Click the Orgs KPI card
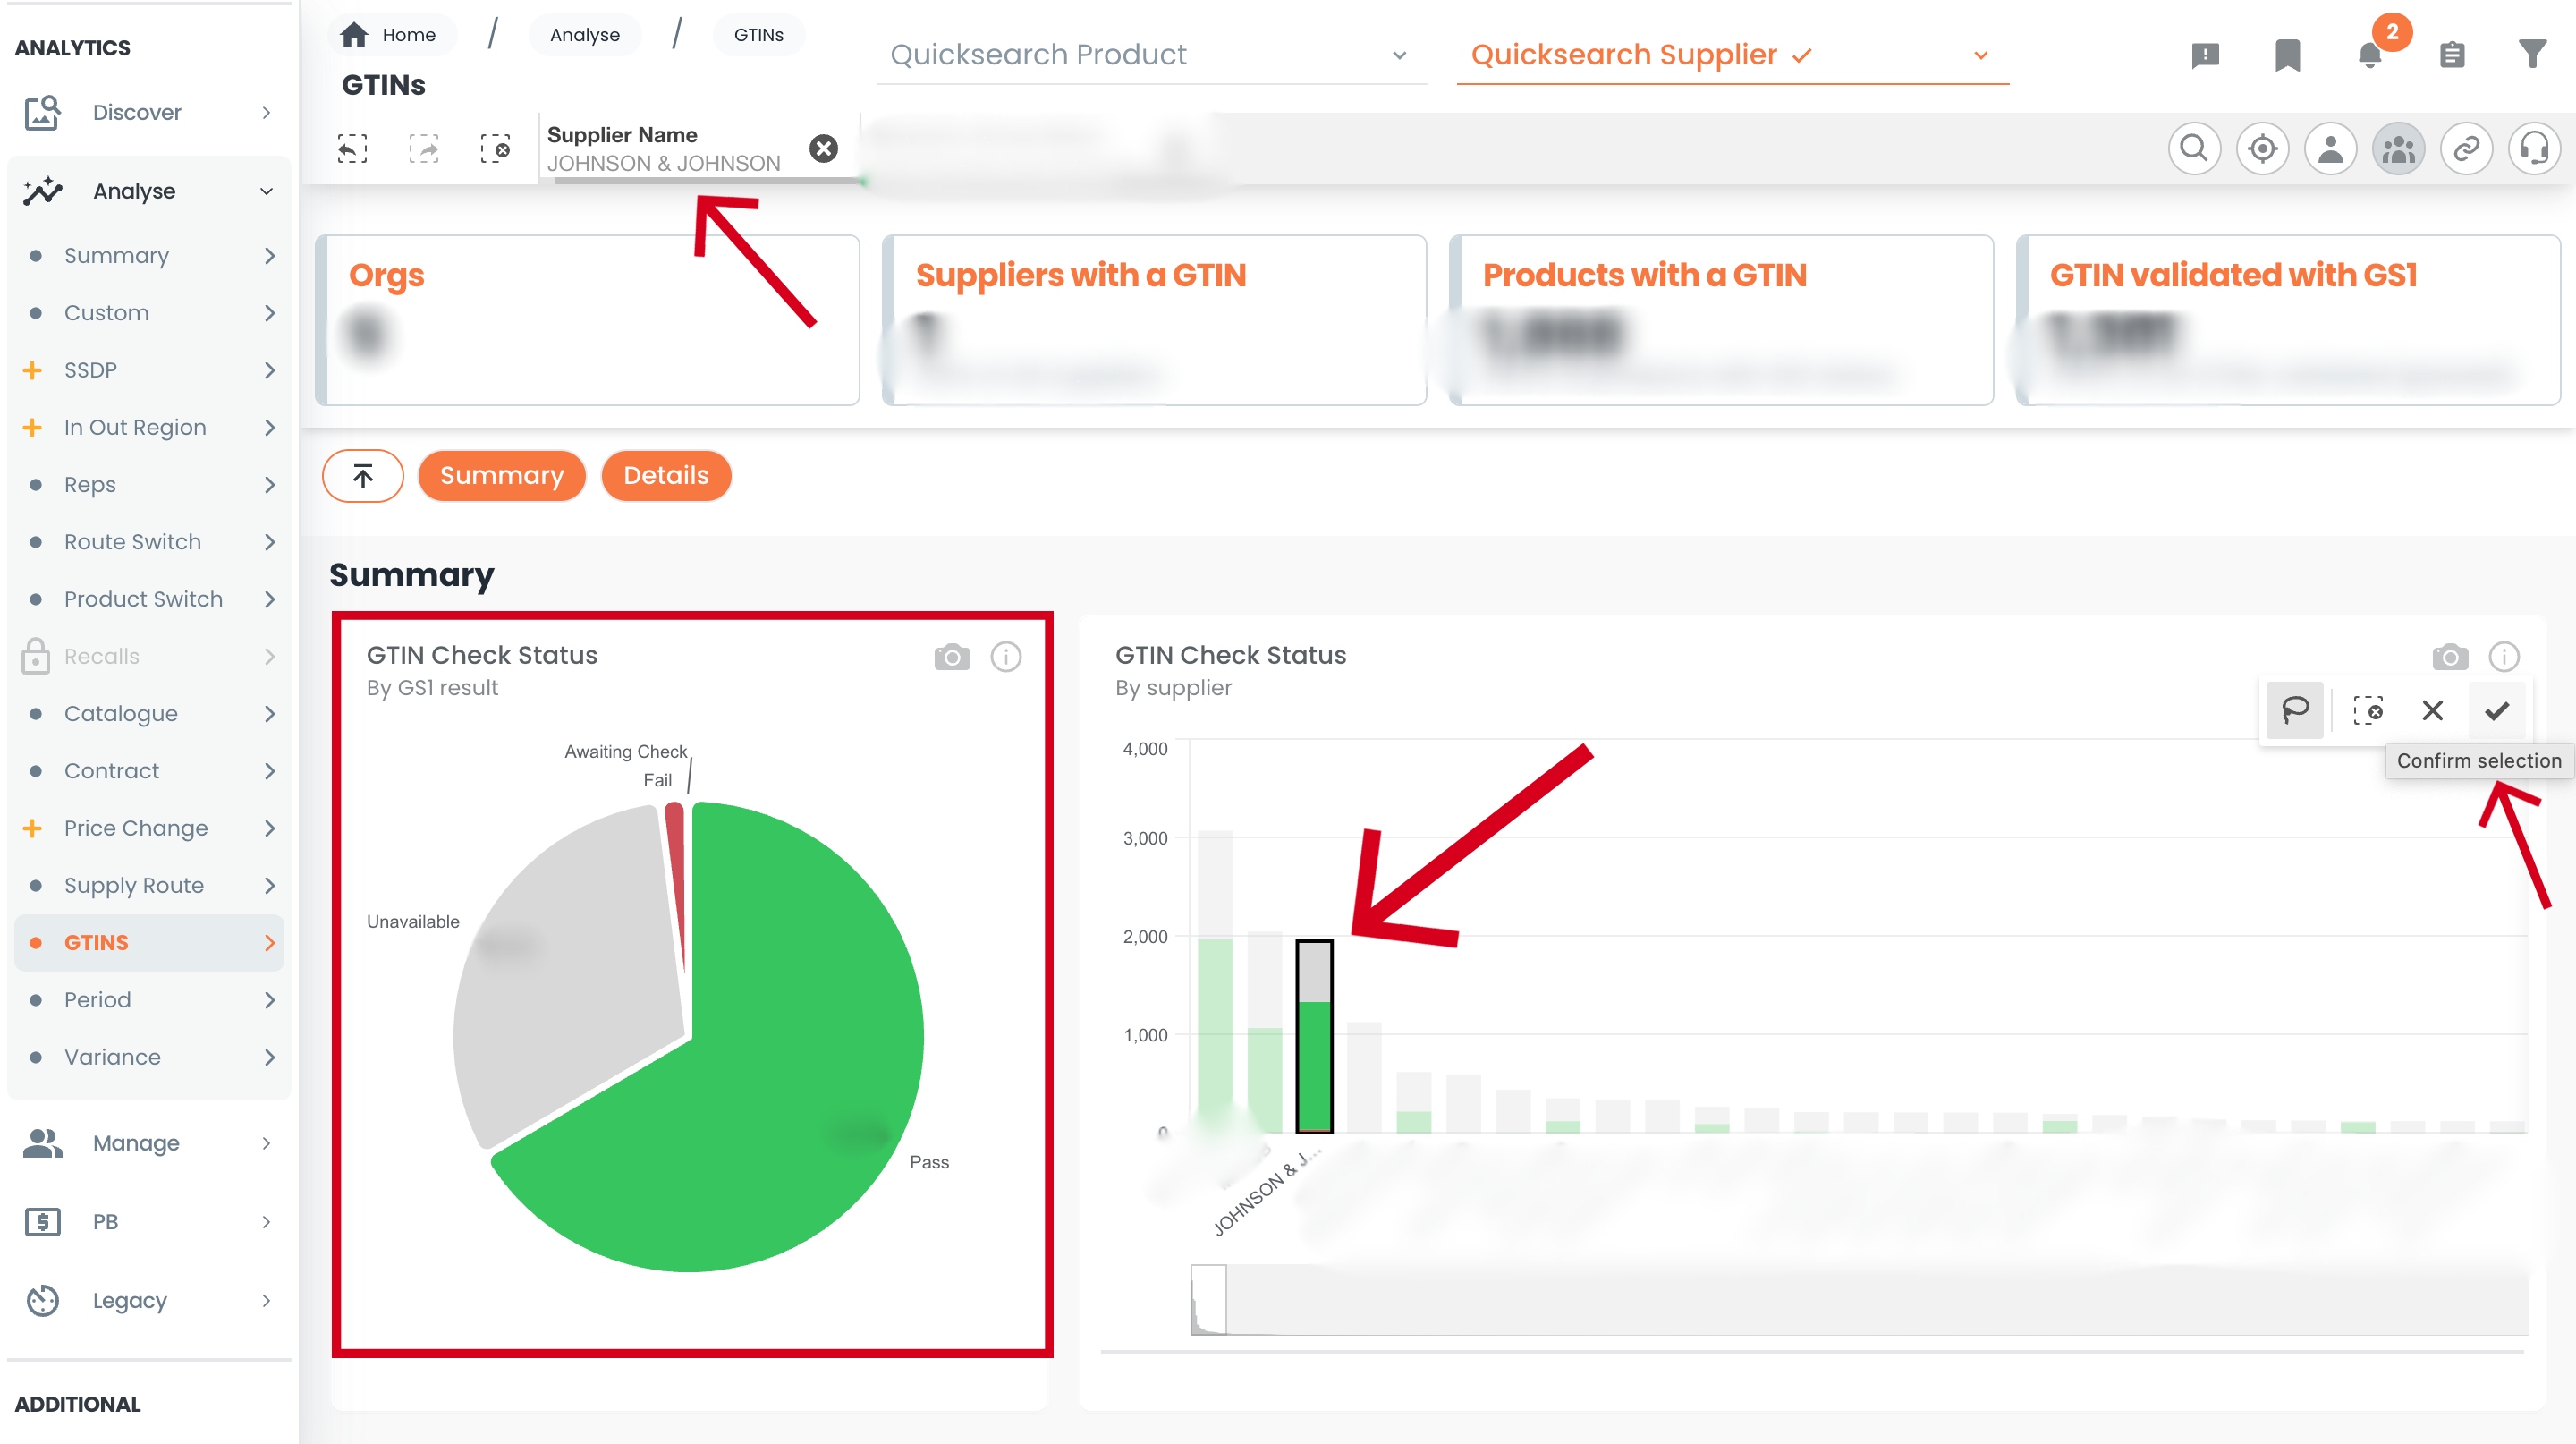The height and width of the screenshot is (1444, 2576). [x=588, y=321]
